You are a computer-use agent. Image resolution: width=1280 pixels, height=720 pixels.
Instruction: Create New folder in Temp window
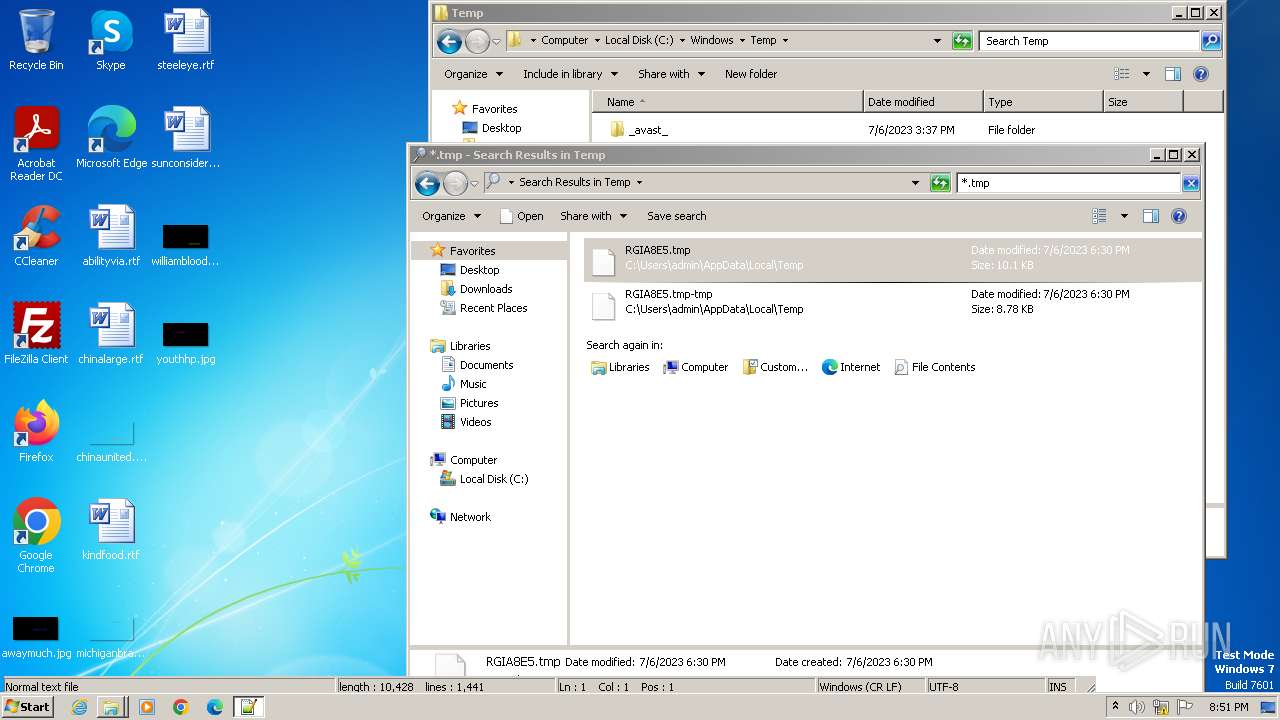[751, 74]
